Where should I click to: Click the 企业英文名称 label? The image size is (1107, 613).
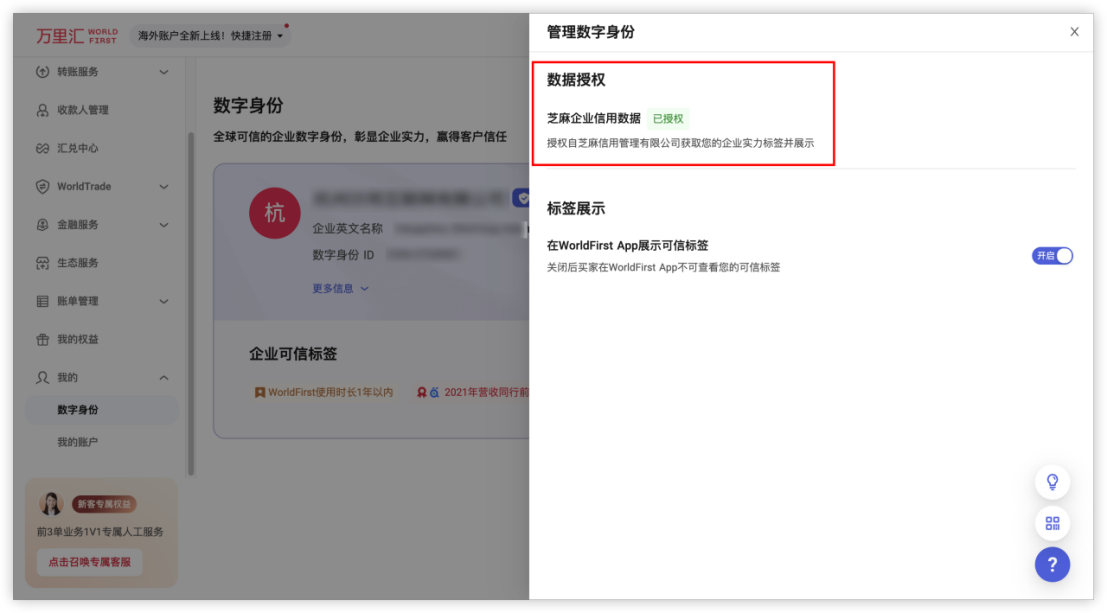coord(347,229)
